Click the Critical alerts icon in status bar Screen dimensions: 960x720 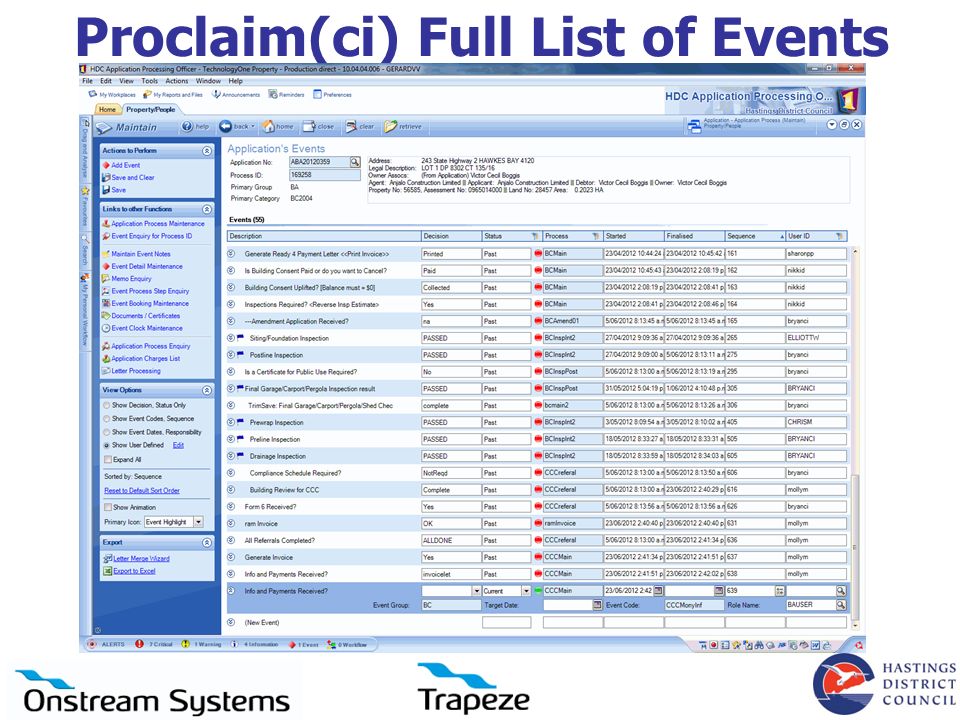click(x=140, y=644)
